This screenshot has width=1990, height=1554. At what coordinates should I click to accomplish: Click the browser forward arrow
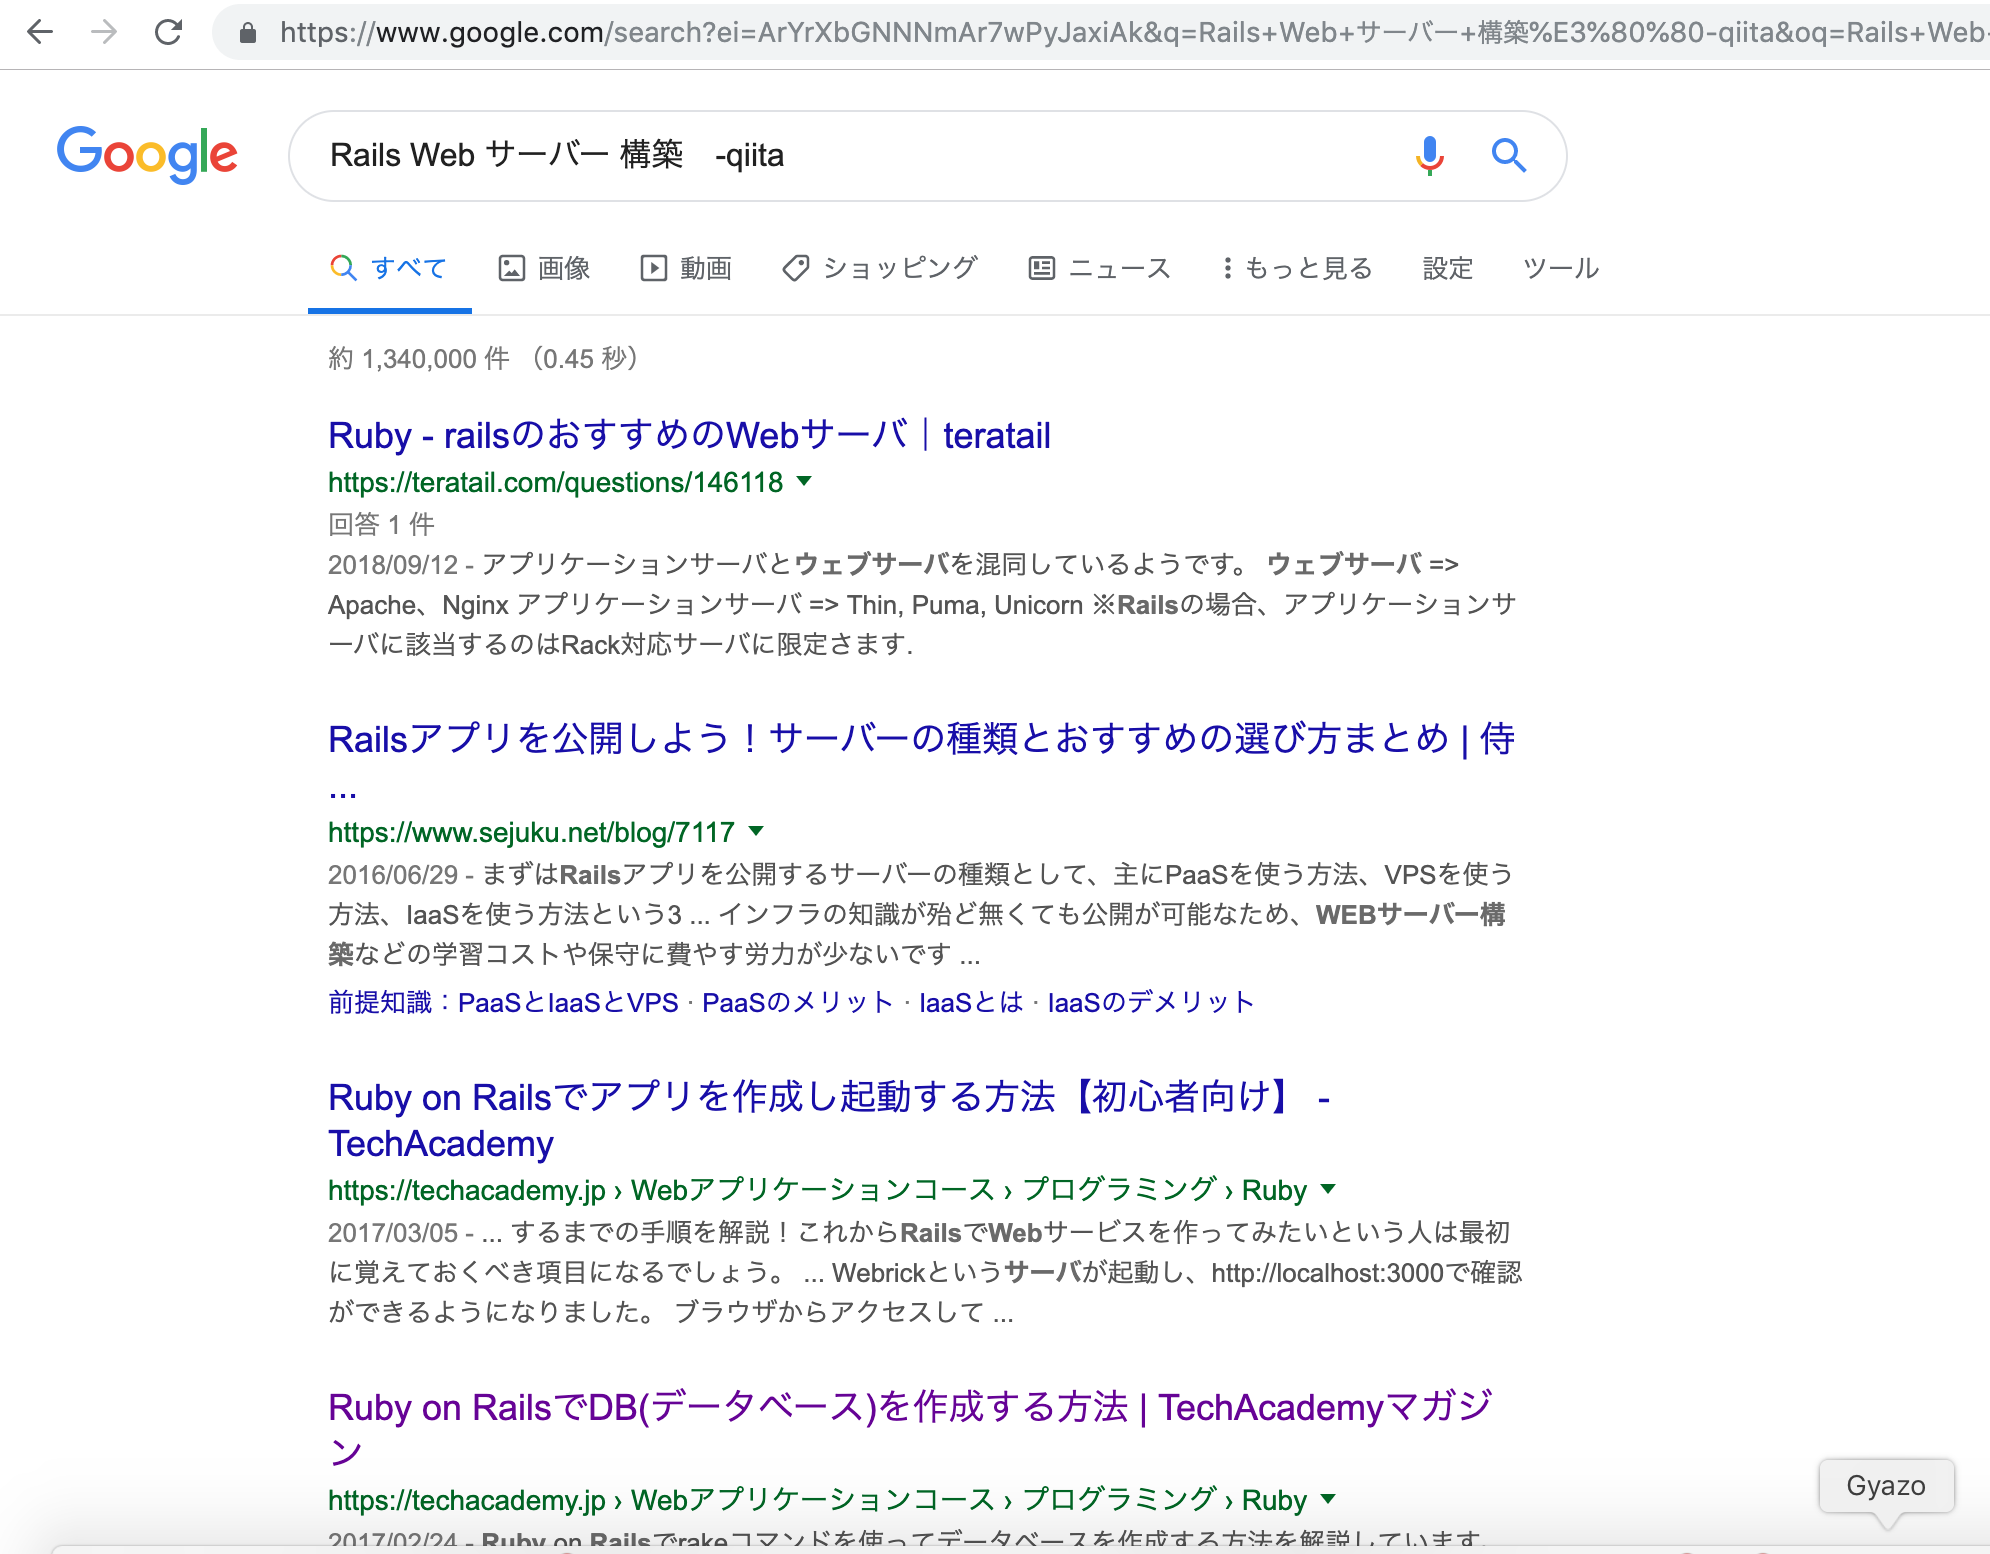(104, 32)
